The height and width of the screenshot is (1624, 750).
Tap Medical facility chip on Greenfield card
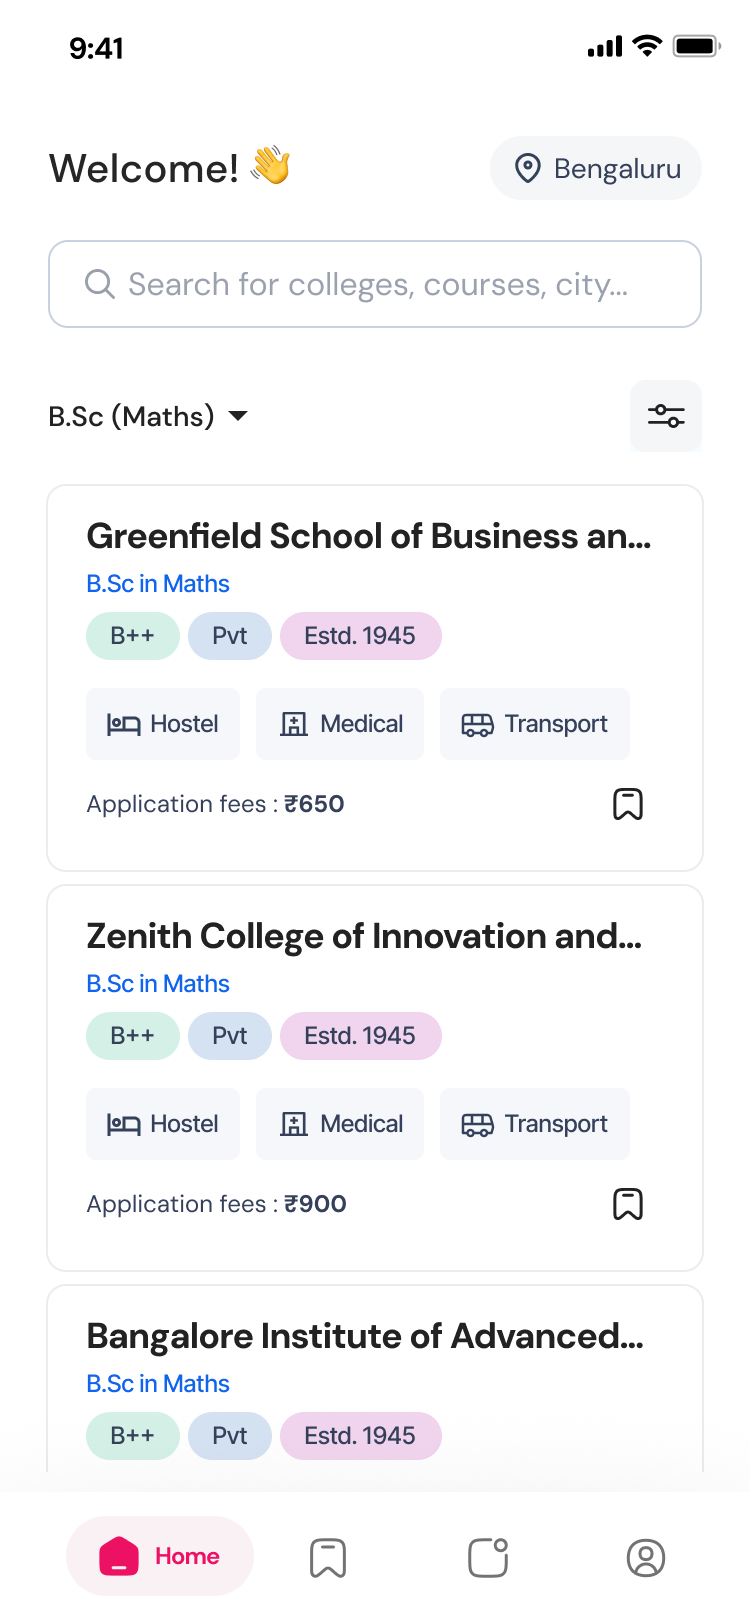[x=340, y=724]
